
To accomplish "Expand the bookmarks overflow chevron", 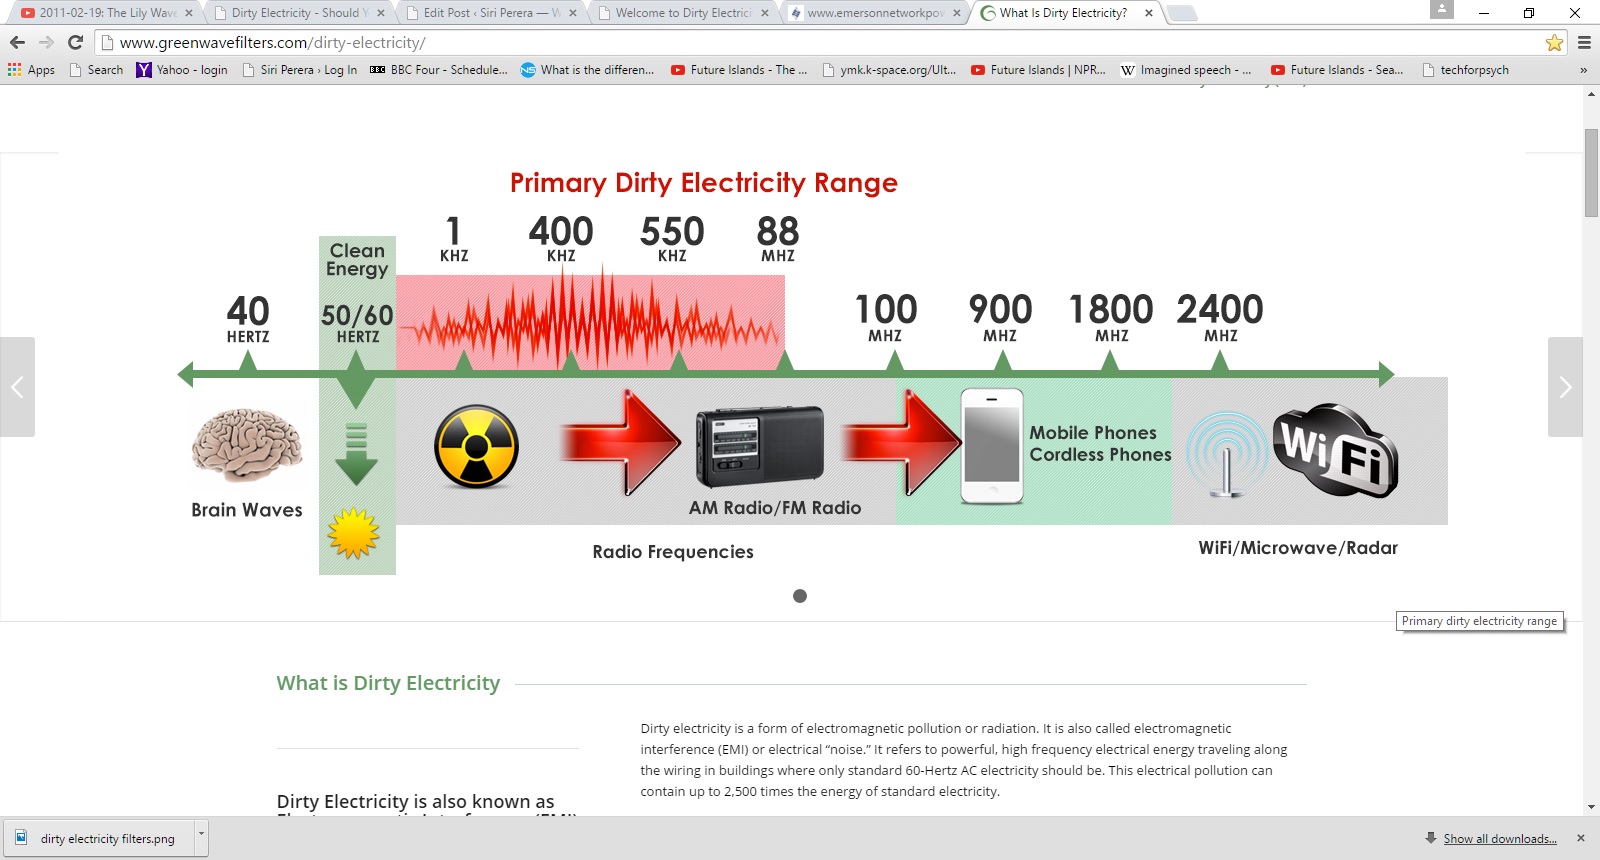I will [x=1583, y=70].
